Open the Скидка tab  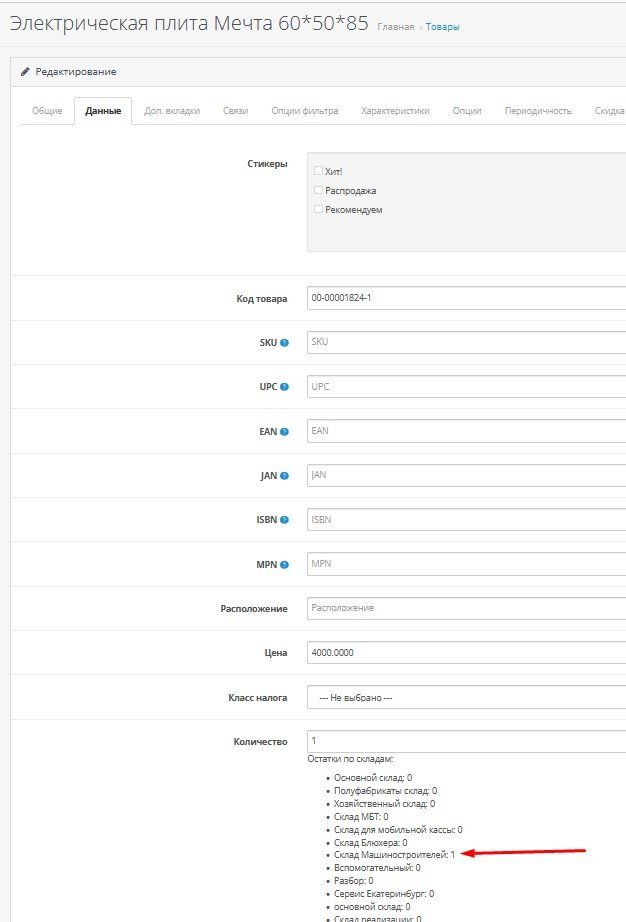click(x=609, y=111)
